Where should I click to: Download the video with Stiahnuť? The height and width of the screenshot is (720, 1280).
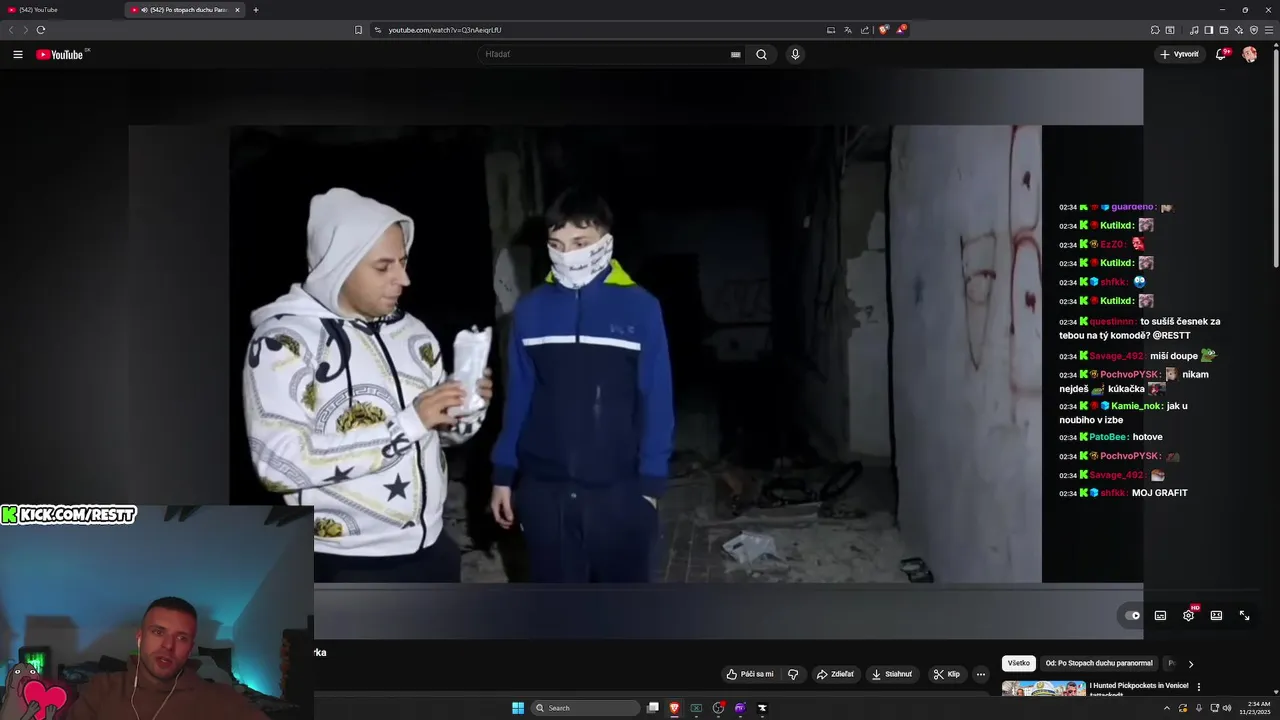[892, 674]
